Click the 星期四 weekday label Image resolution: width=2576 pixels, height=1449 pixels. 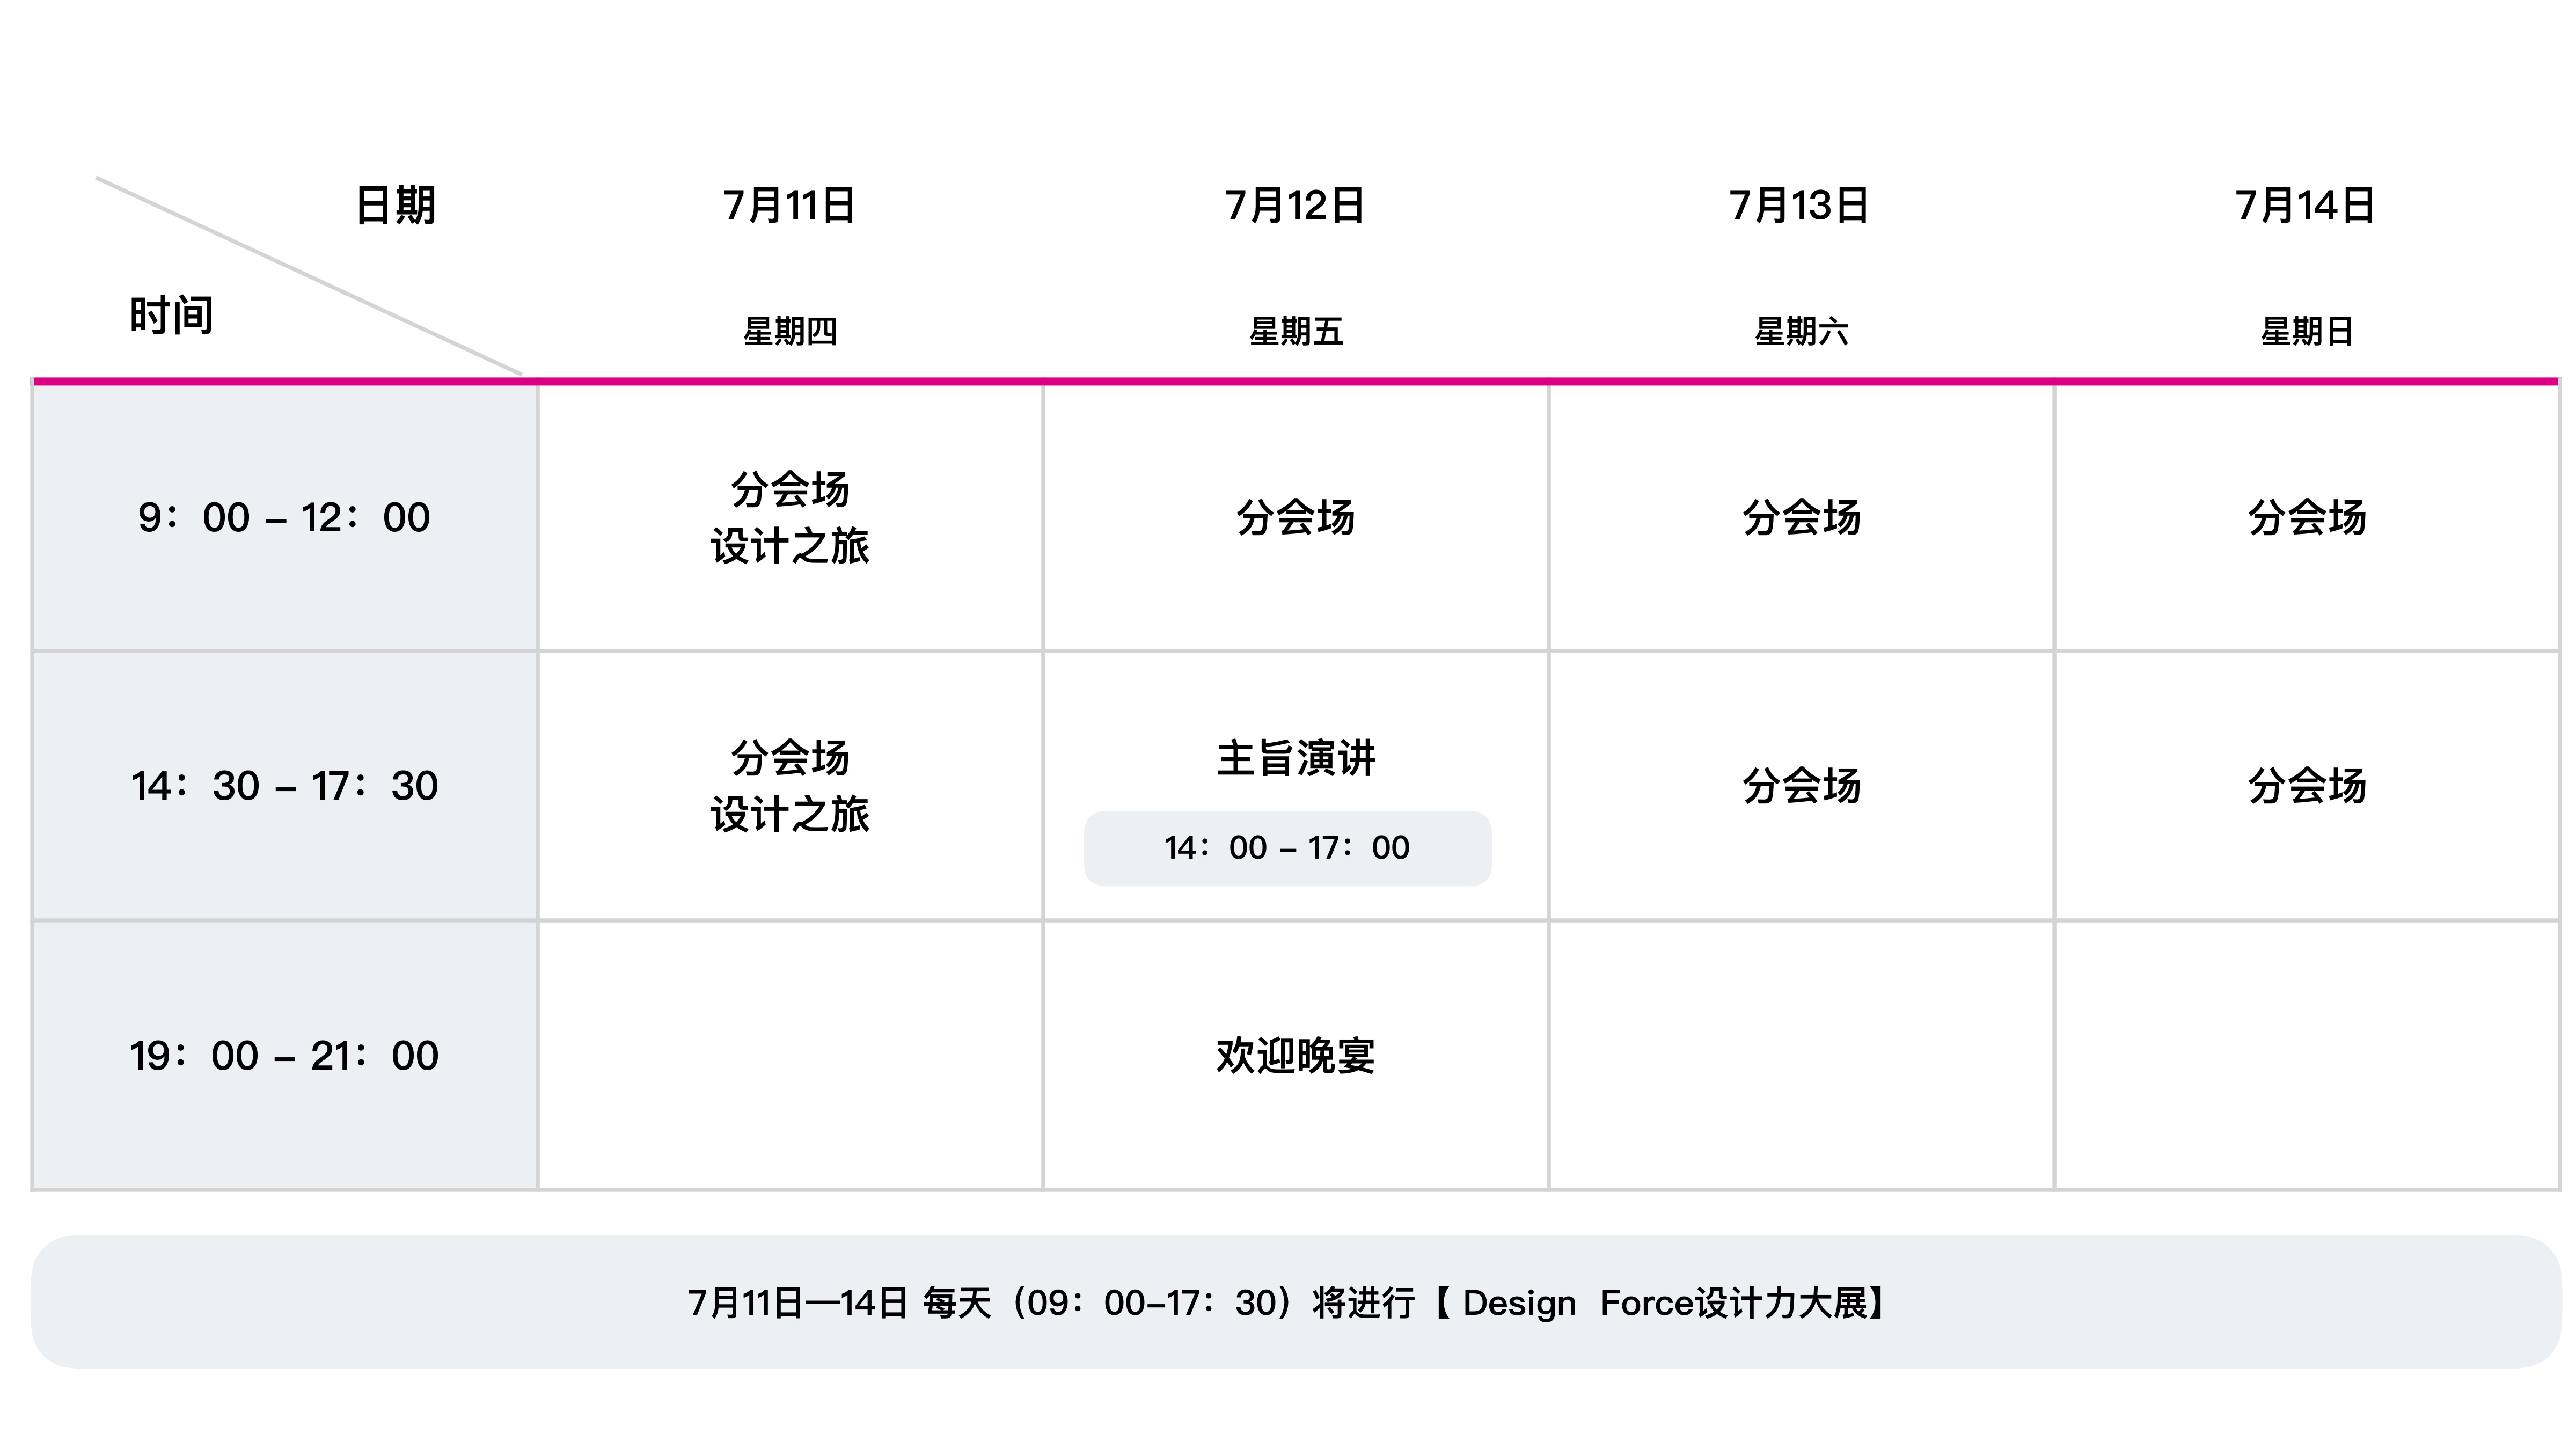790,331
